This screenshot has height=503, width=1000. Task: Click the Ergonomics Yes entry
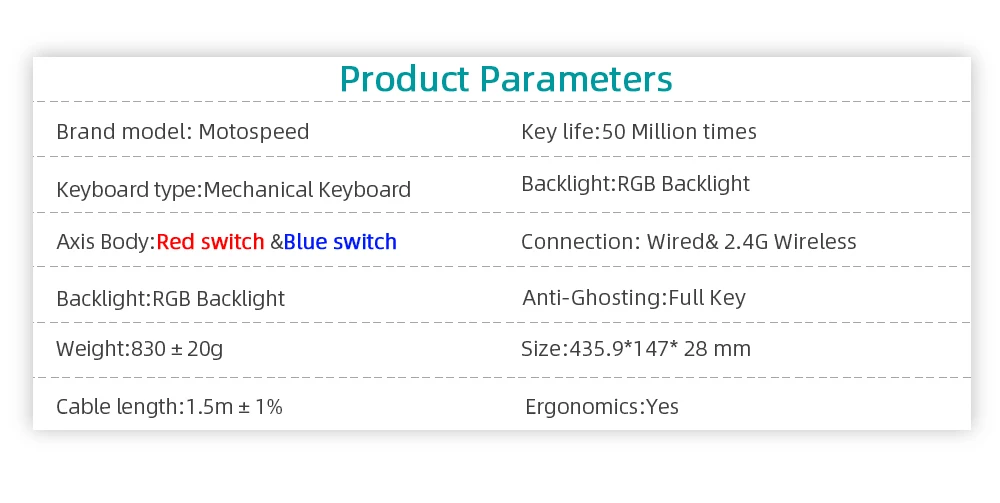tap(601, 407)
